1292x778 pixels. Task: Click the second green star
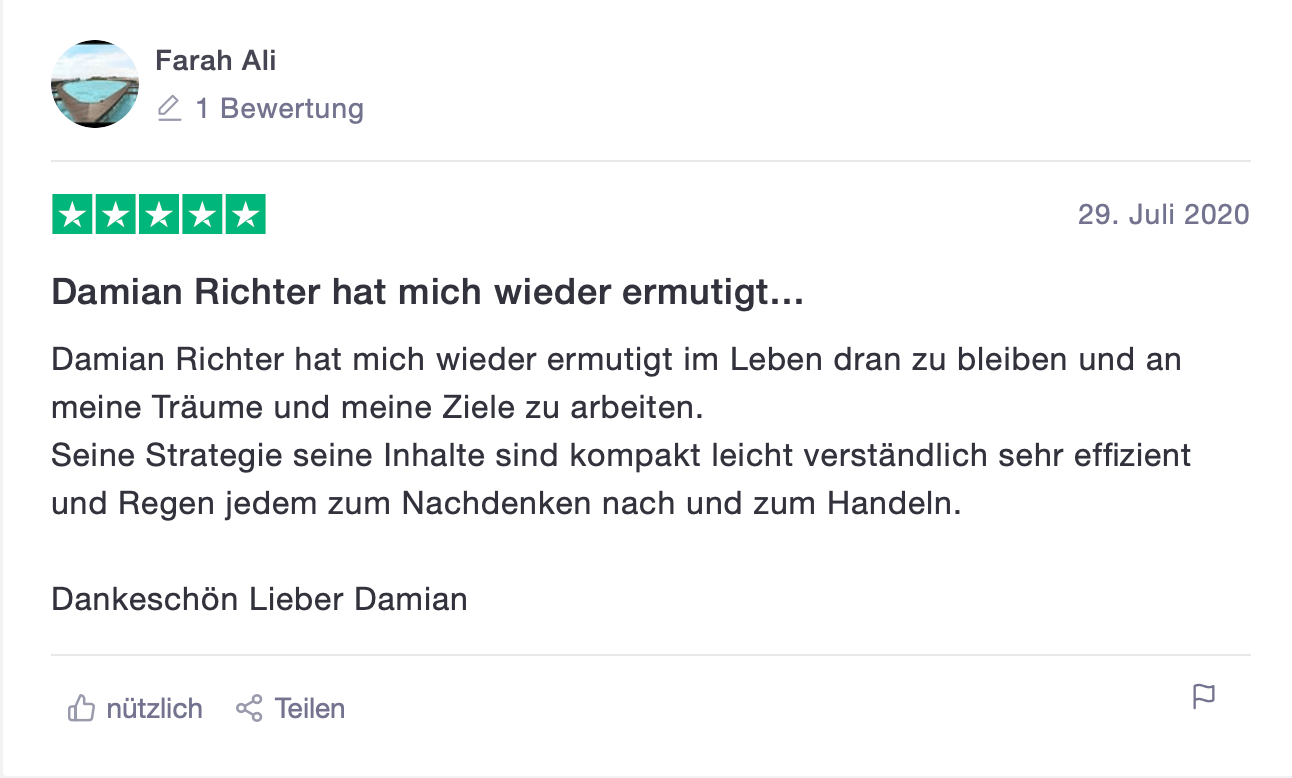[x=116, y=215]
